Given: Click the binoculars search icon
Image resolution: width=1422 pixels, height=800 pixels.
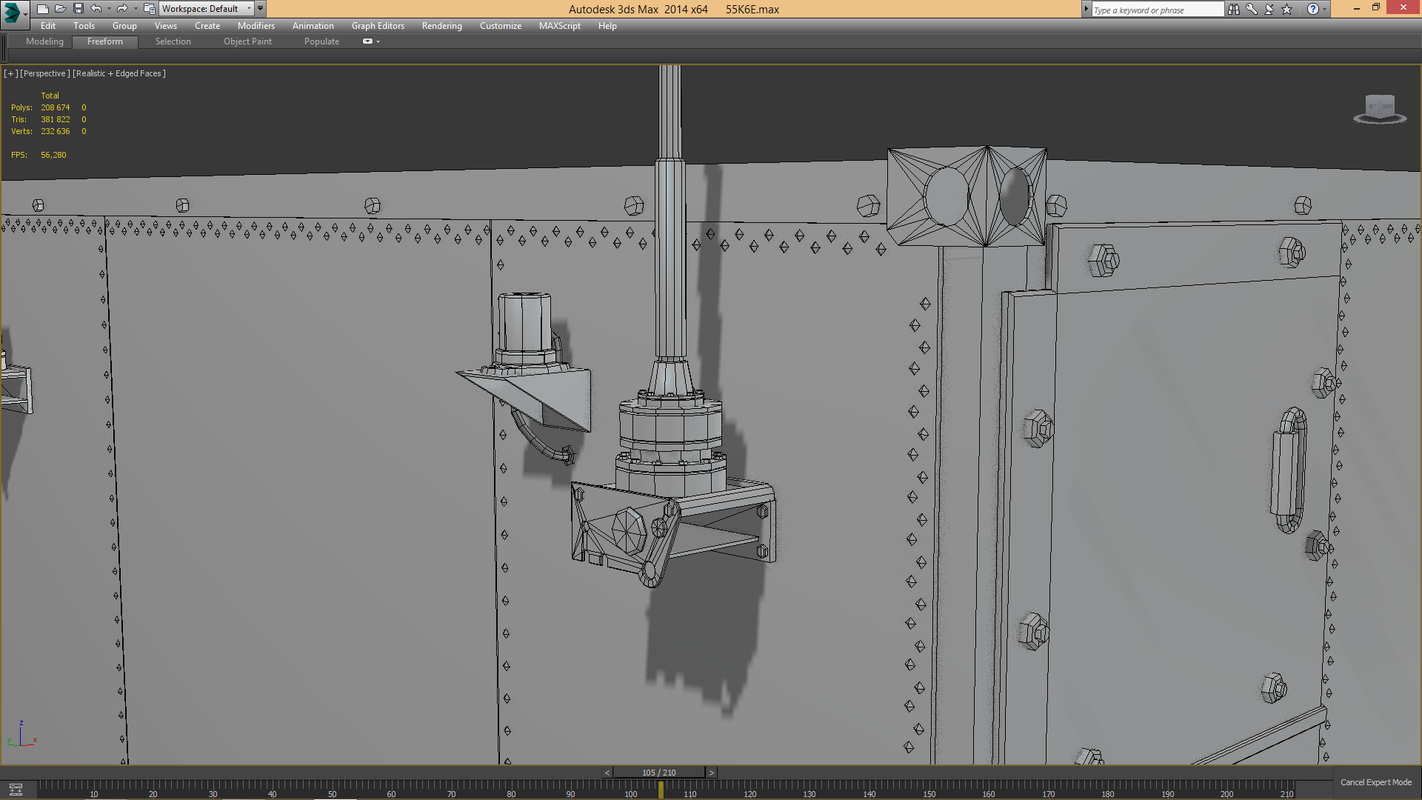Looking at the screenshot, I should (x=1234, y=9).
